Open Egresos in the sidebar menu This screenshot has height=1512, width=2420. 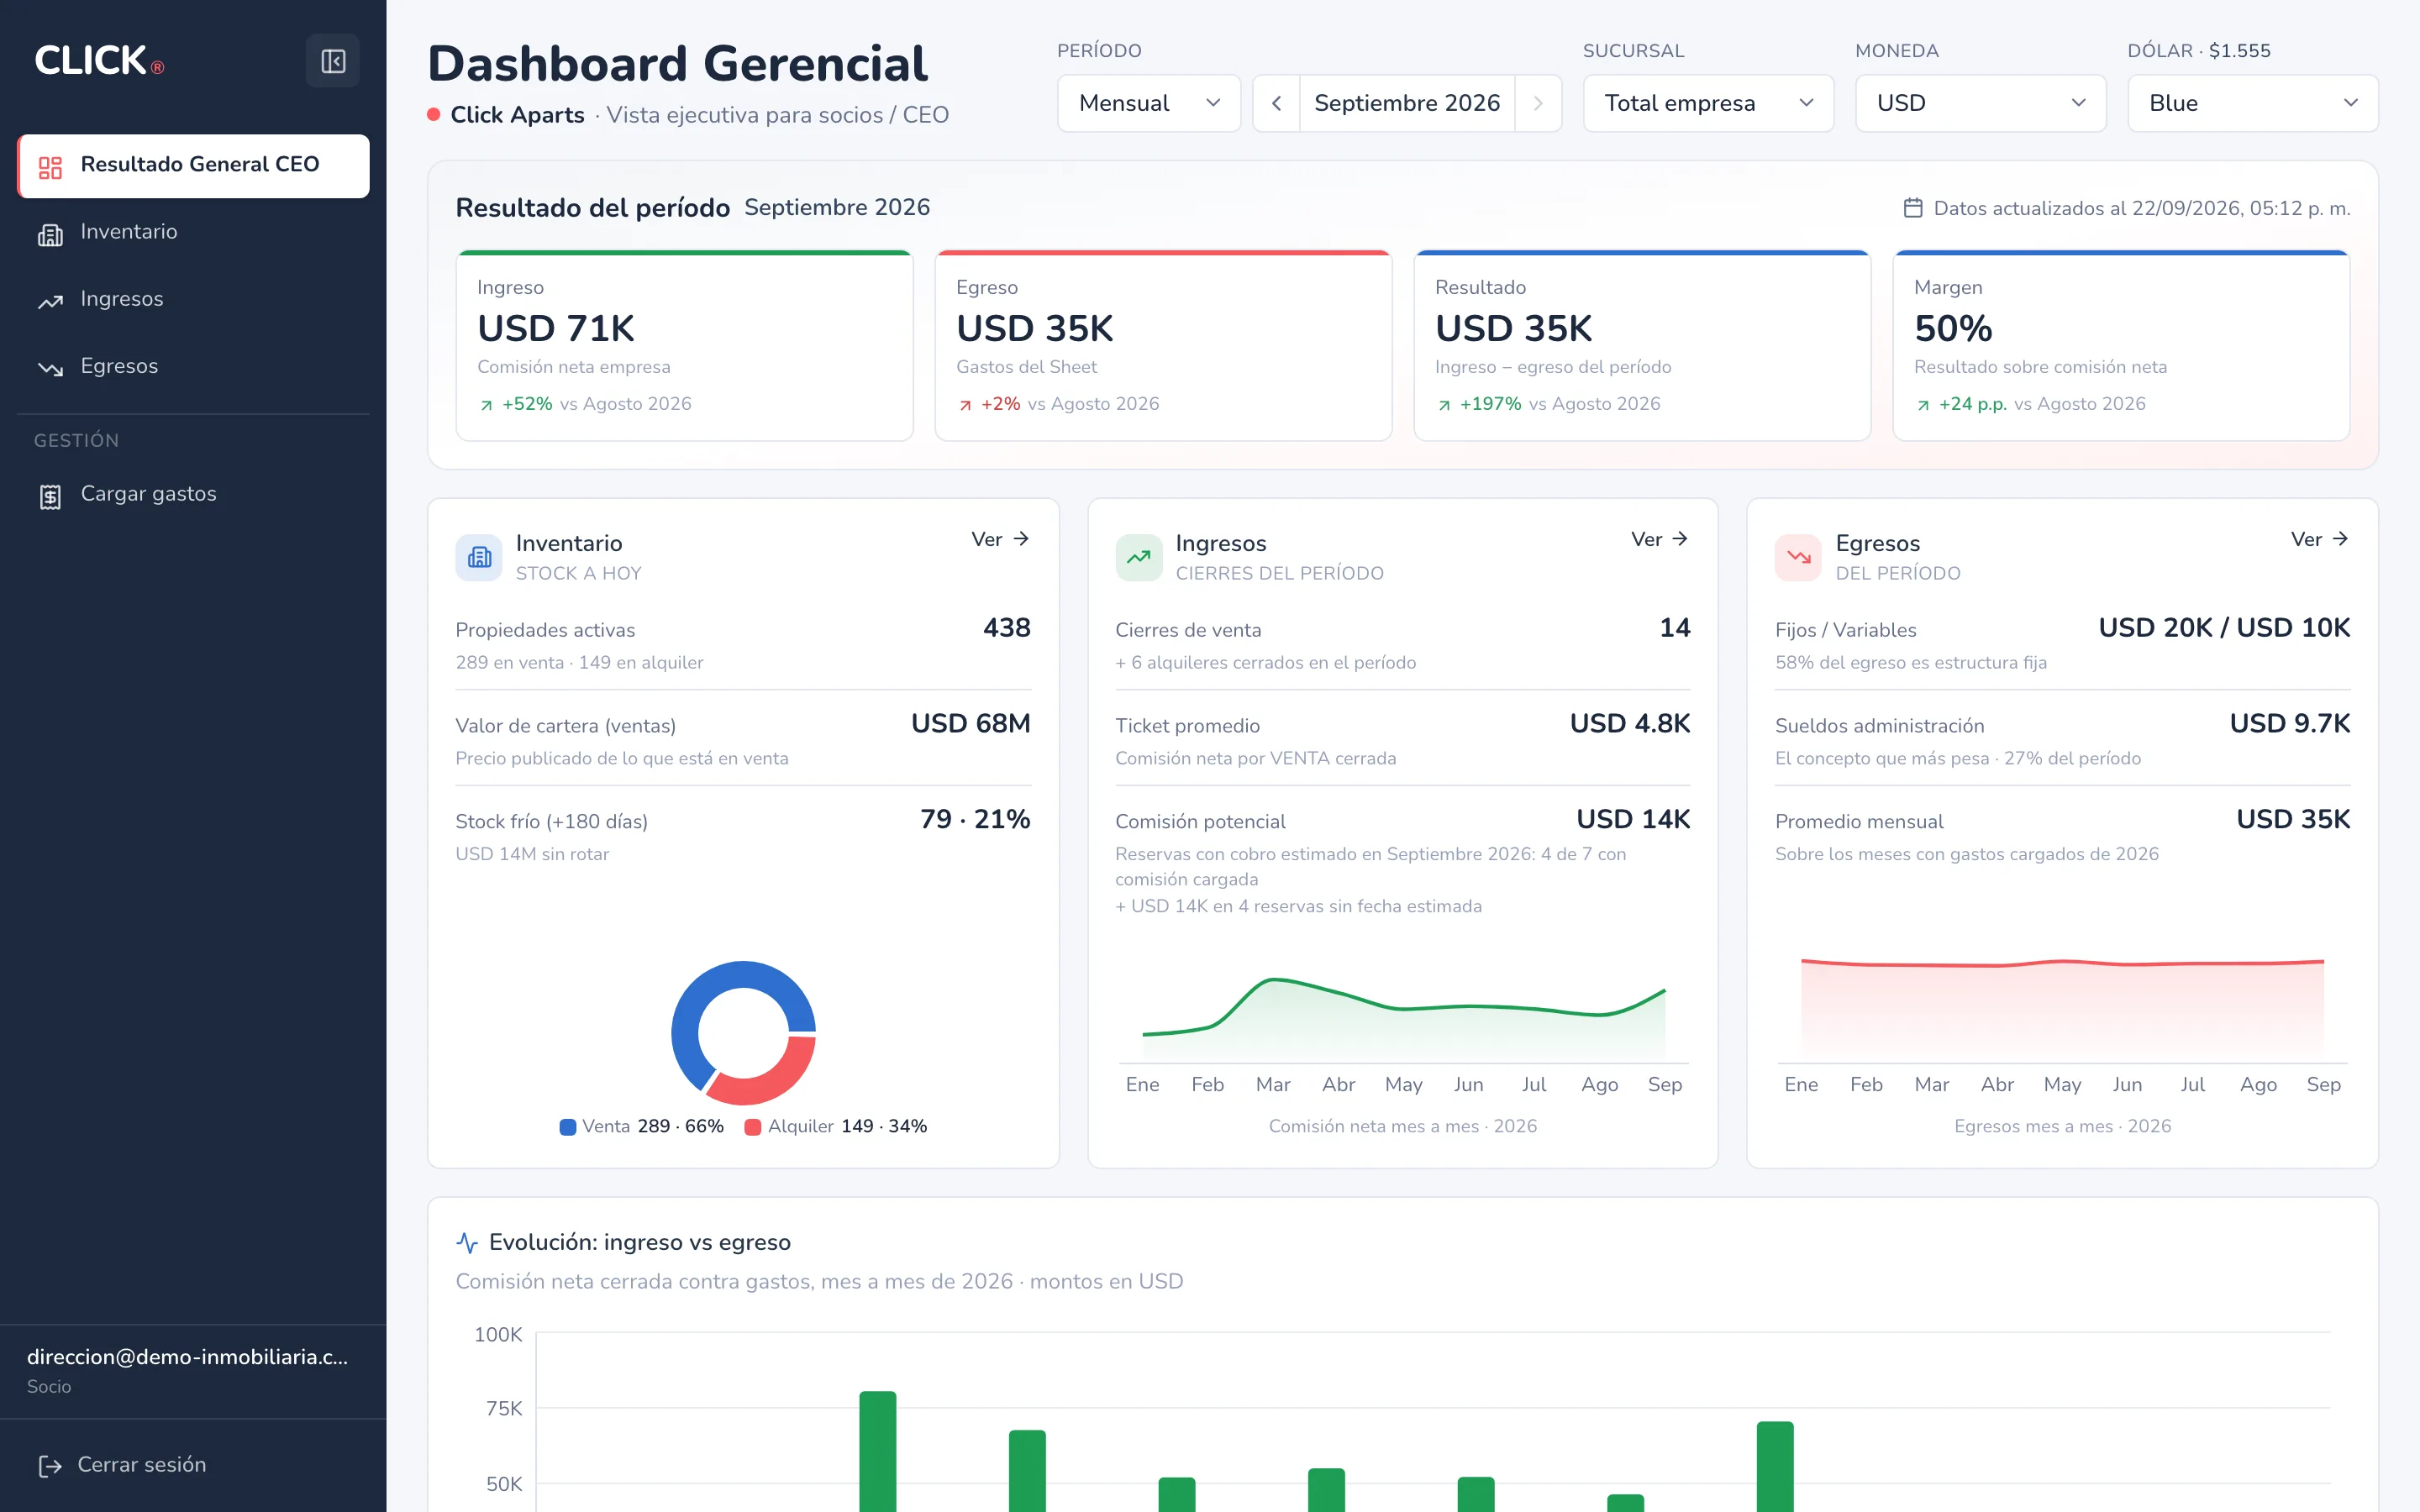pyautogui.click(x=194, y=367)
